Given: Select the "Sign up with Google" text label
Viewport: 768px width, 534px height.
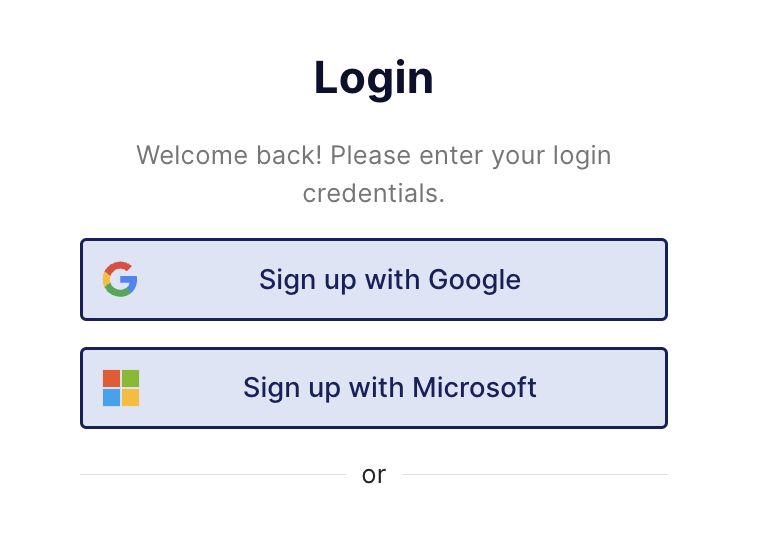Looking at the screenshot, I should (x=389, y=279).
